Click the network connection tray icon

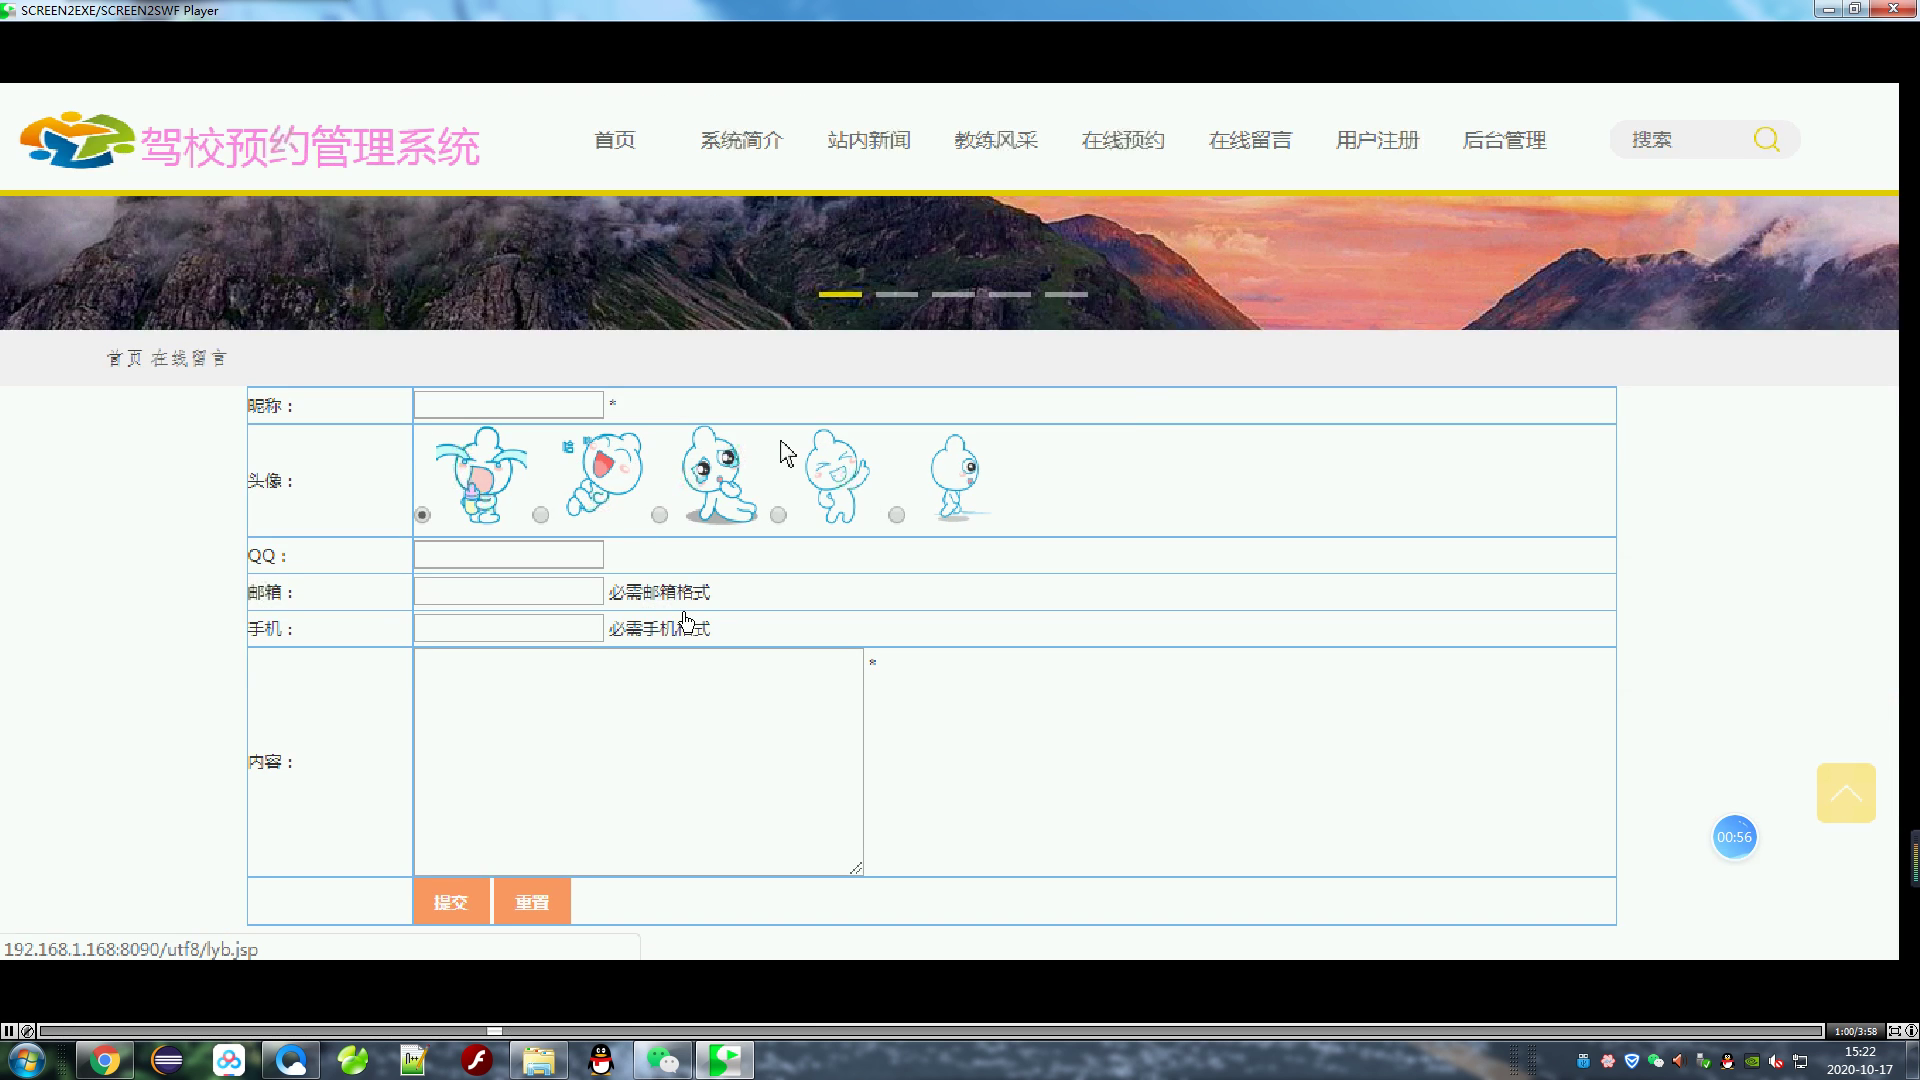click(x=1800, y=1061)
